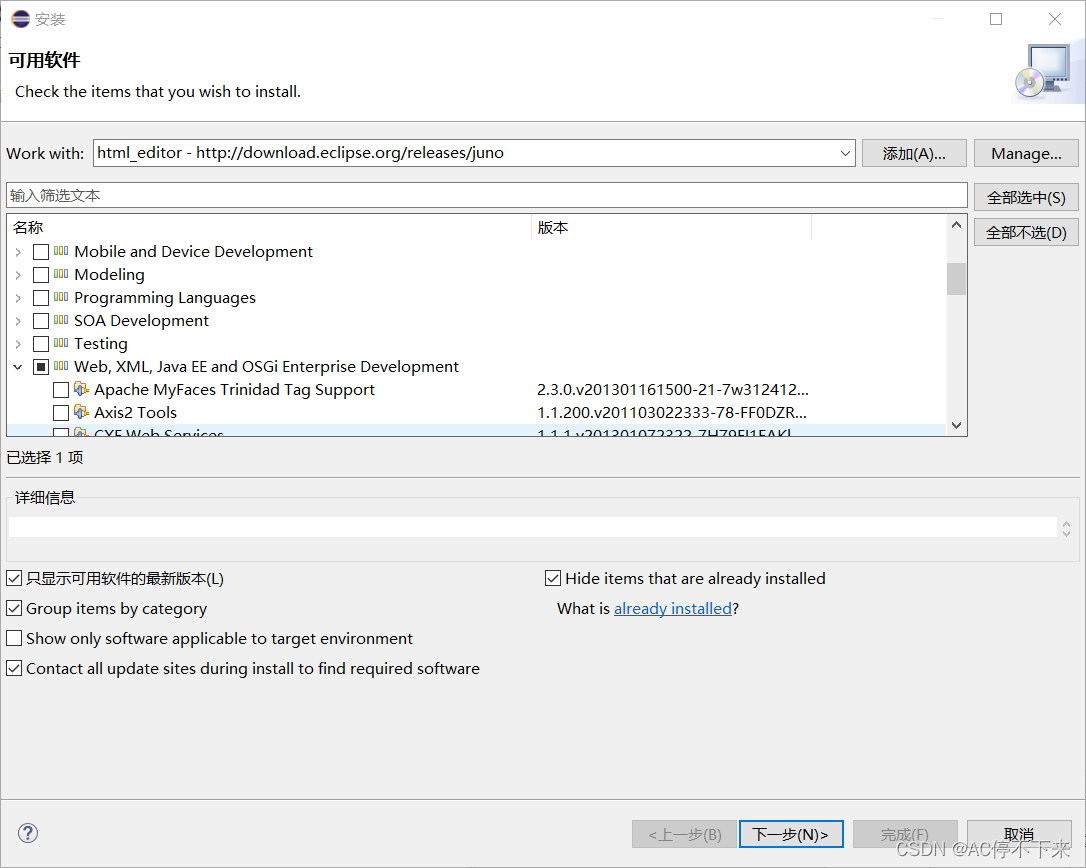The width and height of the screenshot is (1086, 868).
Task: Close the 安装 dialog window
Action: [x=1055, y=19]
